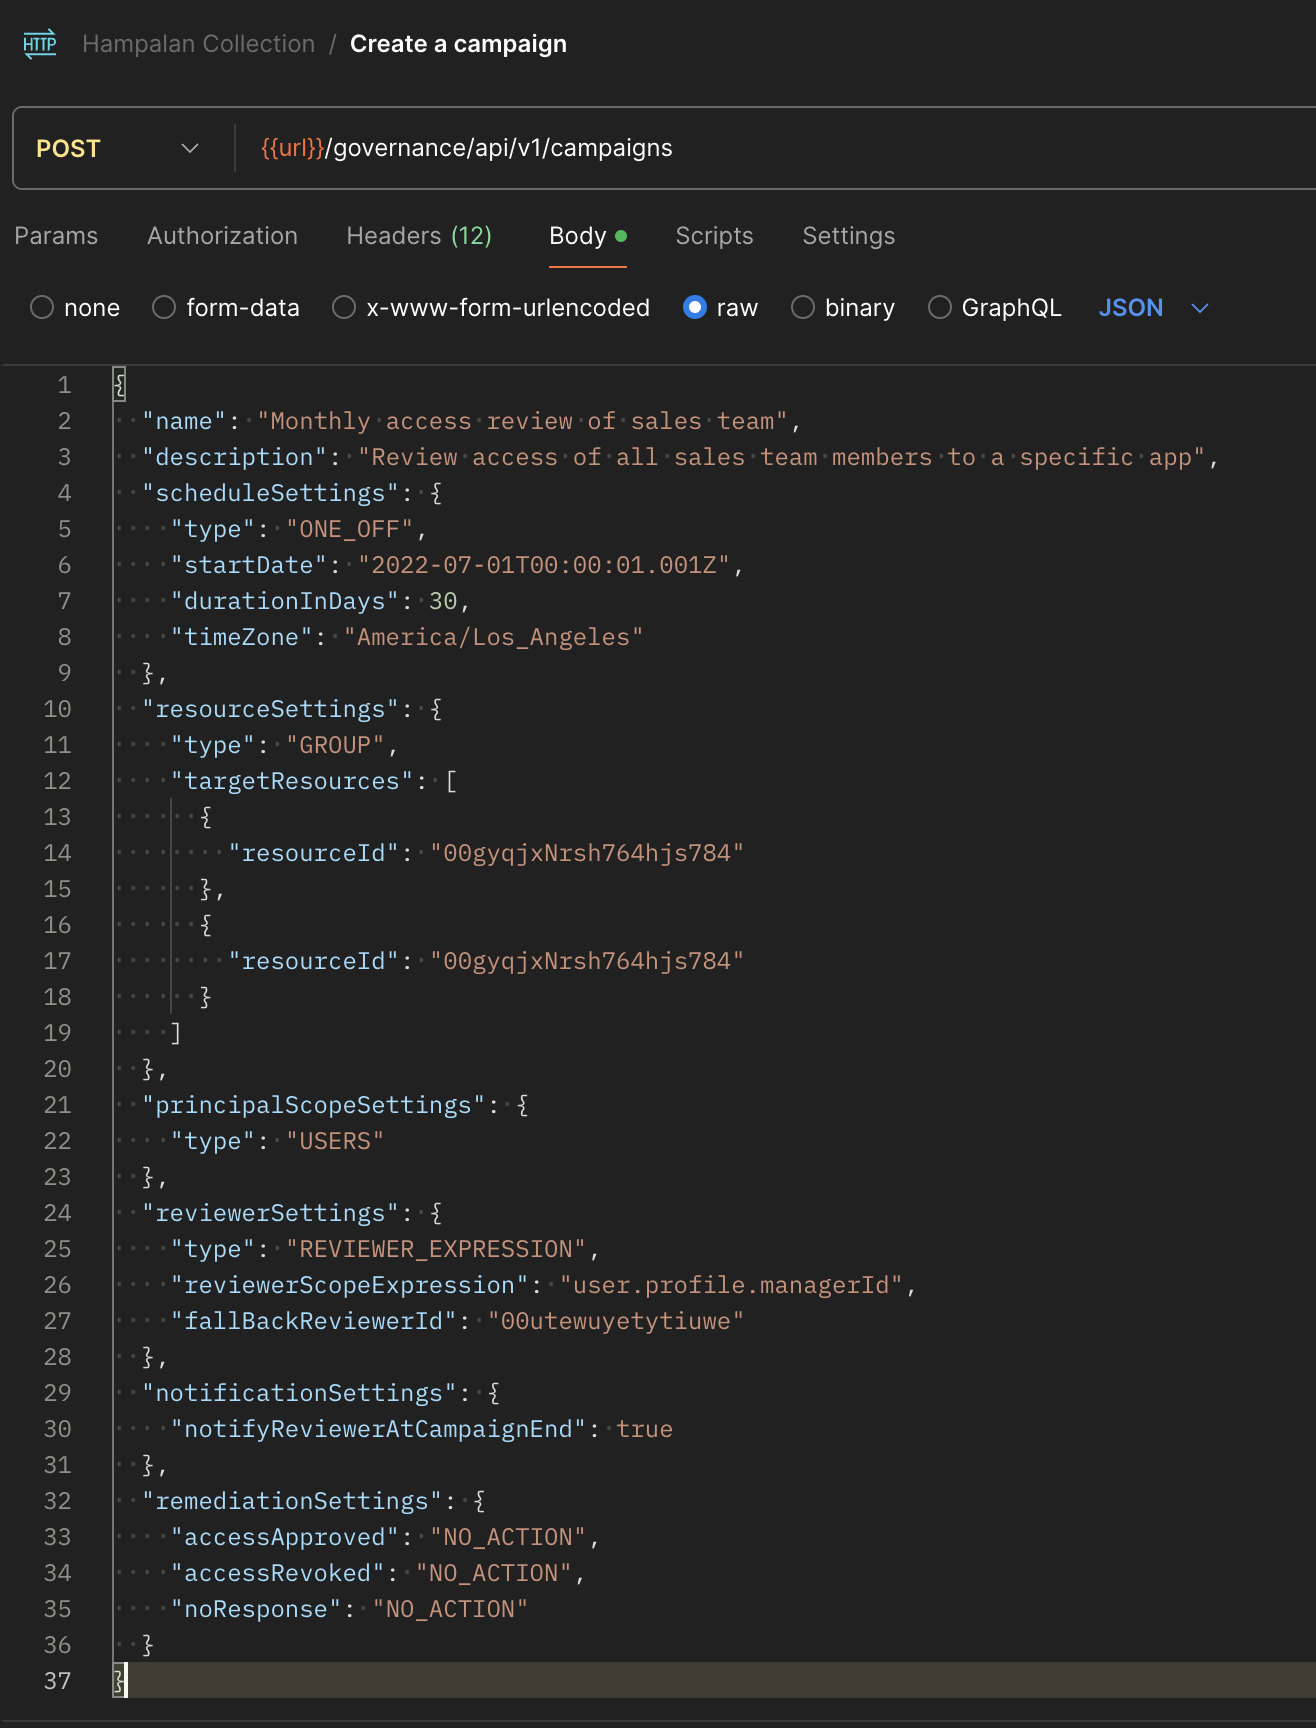This screenshot has width=1316, height=1728.
Task: Open the Headers (12) tab
Action: coord(418,236)
